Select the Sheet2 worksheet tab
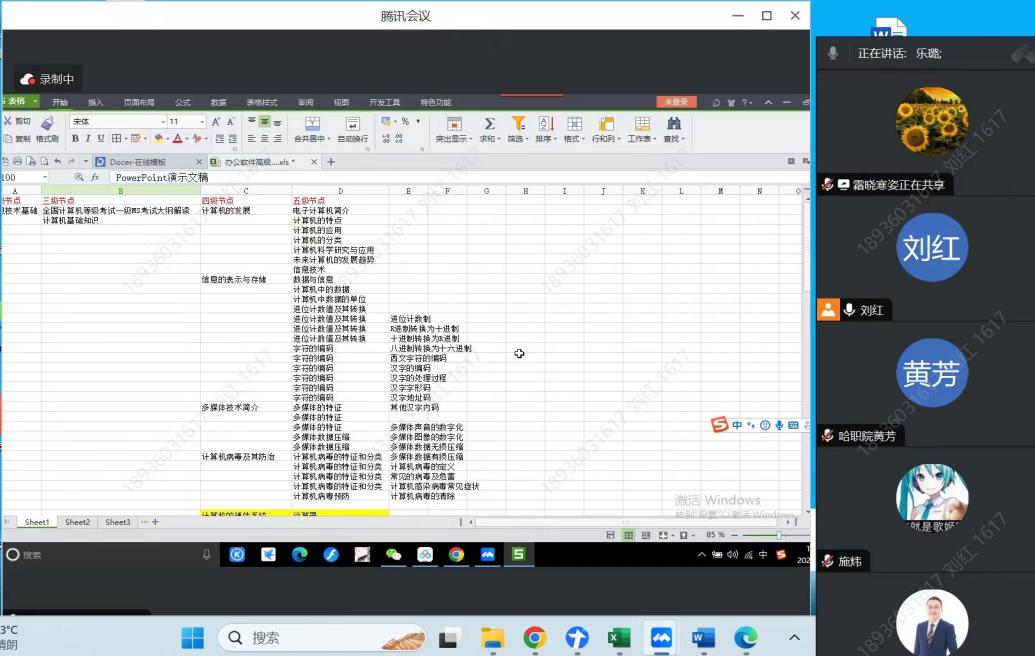 pyautogui.click(x=77, y=522)
